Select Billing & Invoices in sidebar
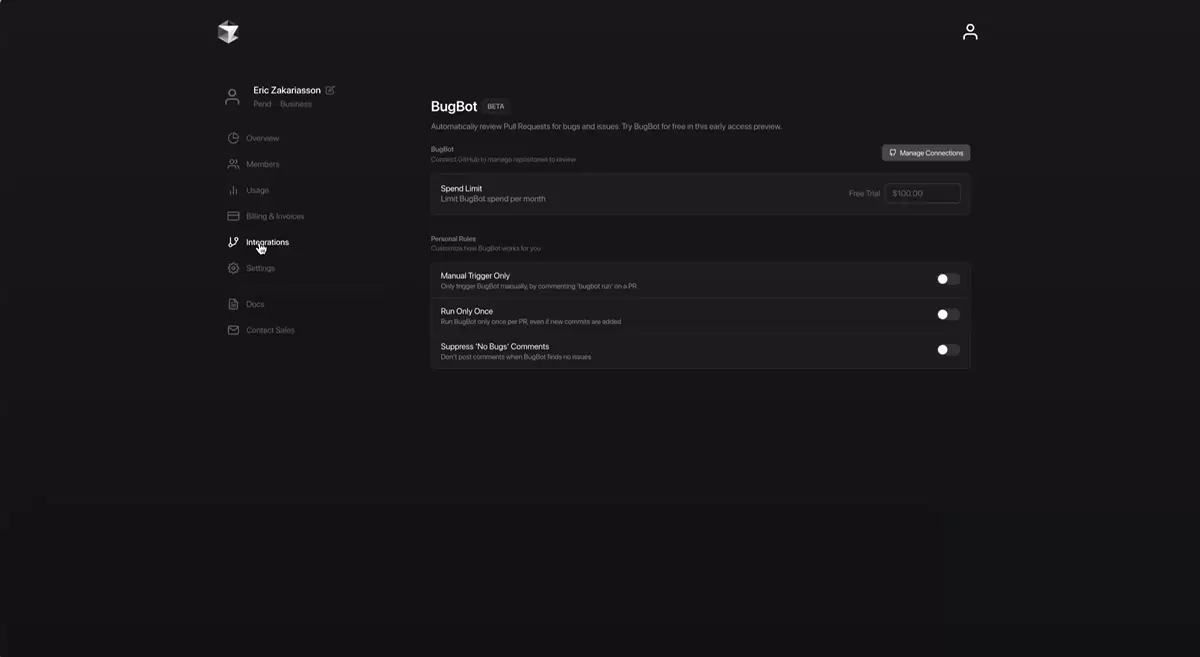 click(x=275, y=216)
